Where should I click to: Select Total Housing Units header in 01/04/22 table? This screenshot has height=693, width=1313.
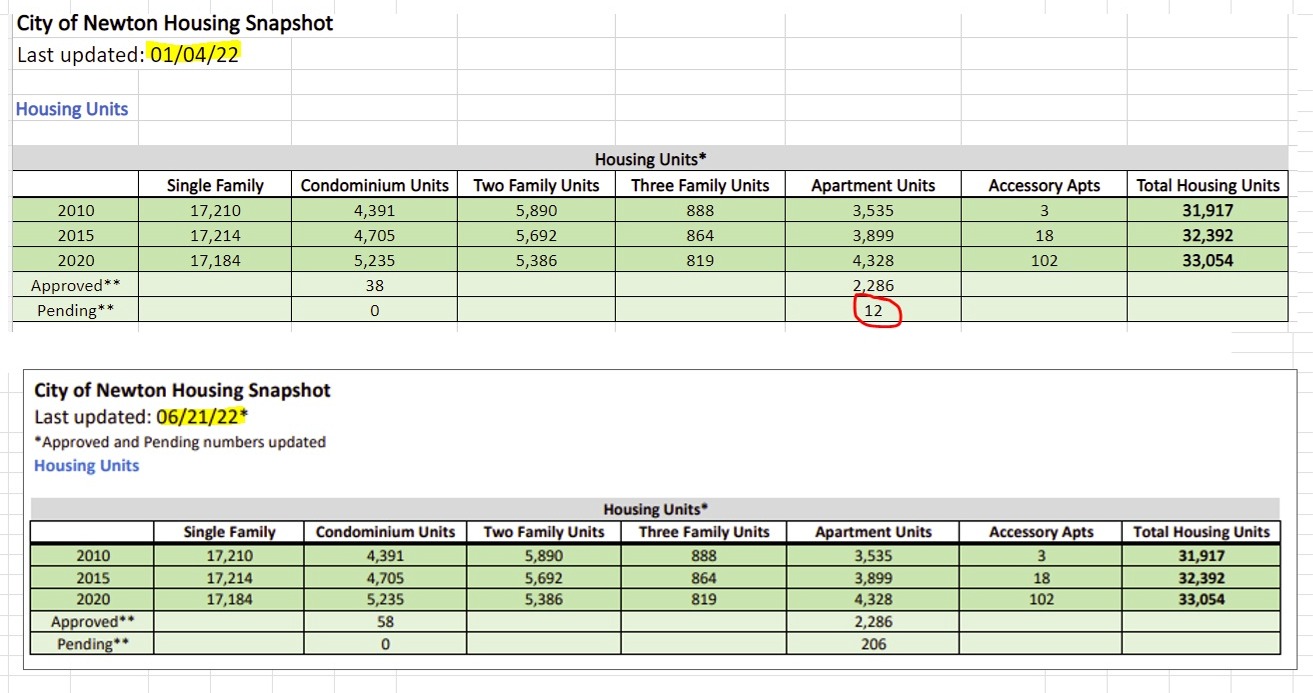coord(1208,185)
